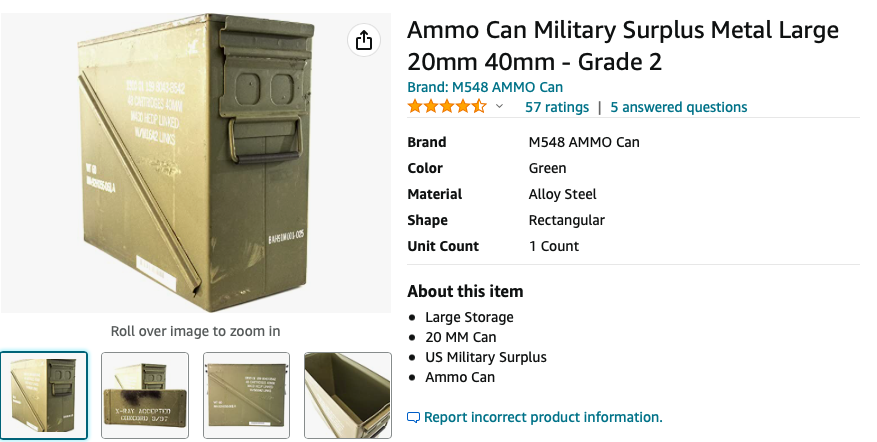Open the 57 ratings link
Viewport: 877px width, 442px height.
point(557,107)
